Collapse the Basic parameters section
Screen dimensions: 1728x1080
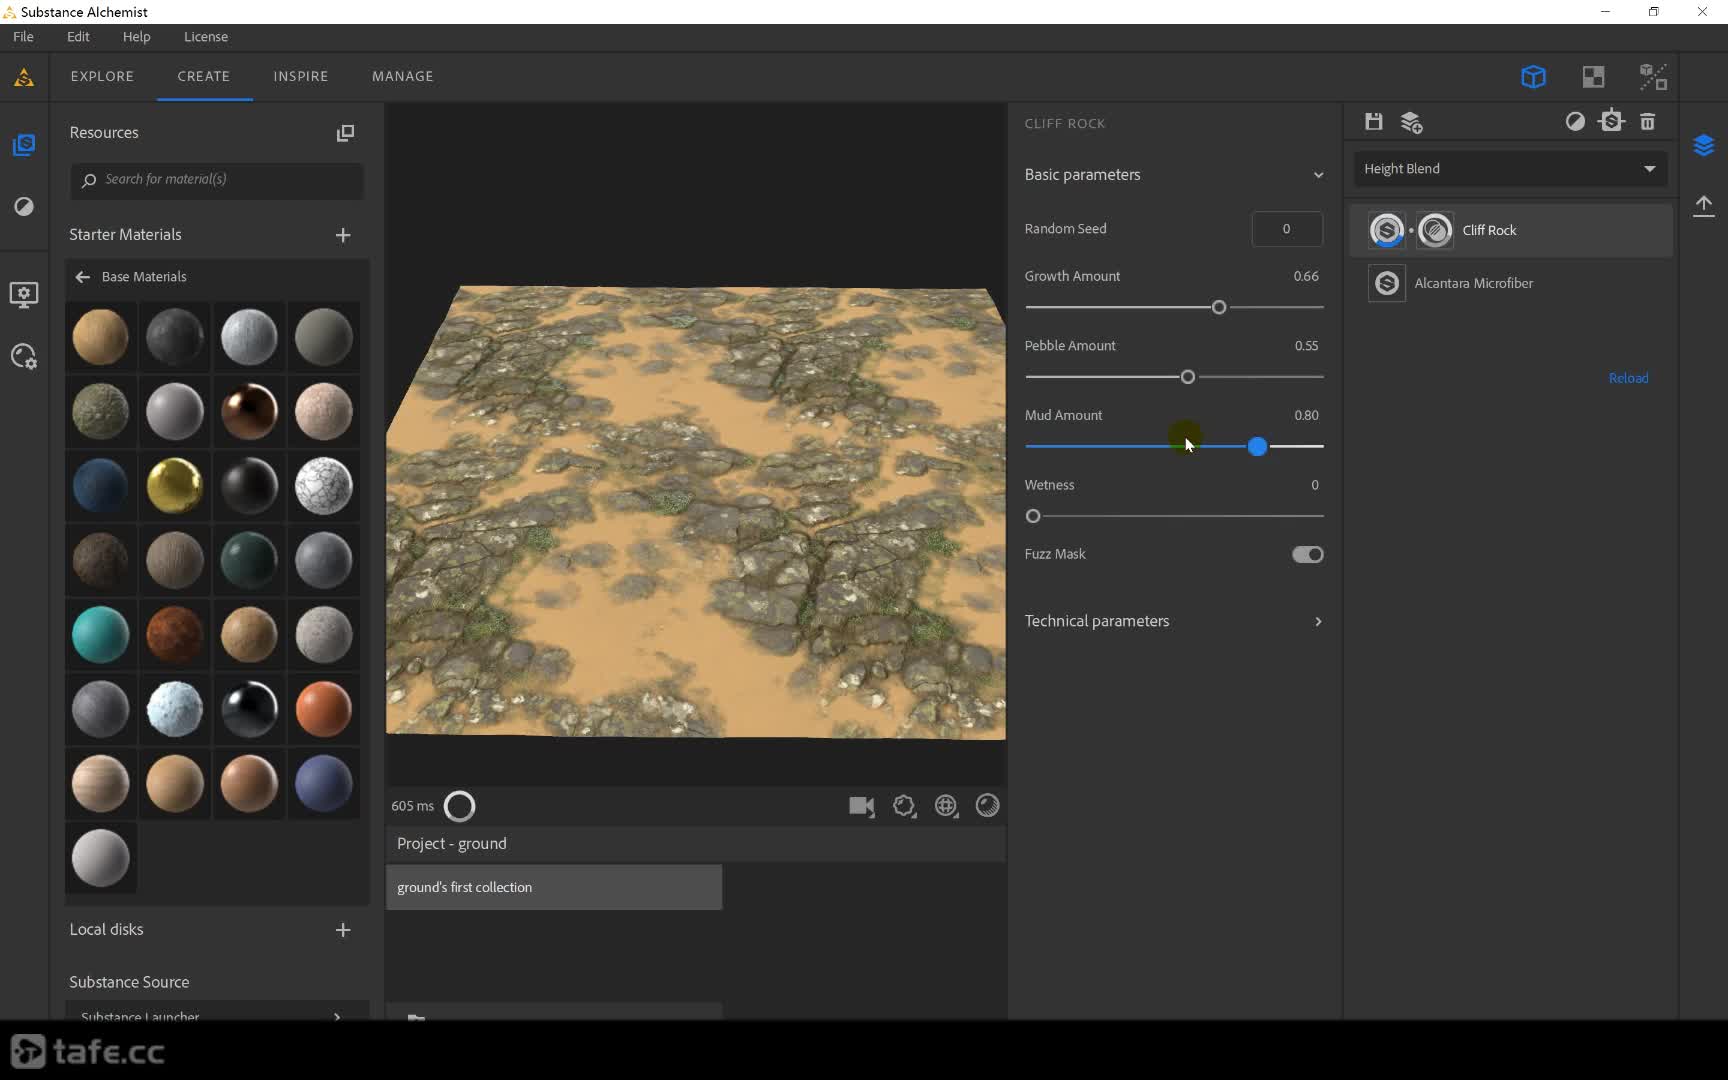click(1318, 175)
